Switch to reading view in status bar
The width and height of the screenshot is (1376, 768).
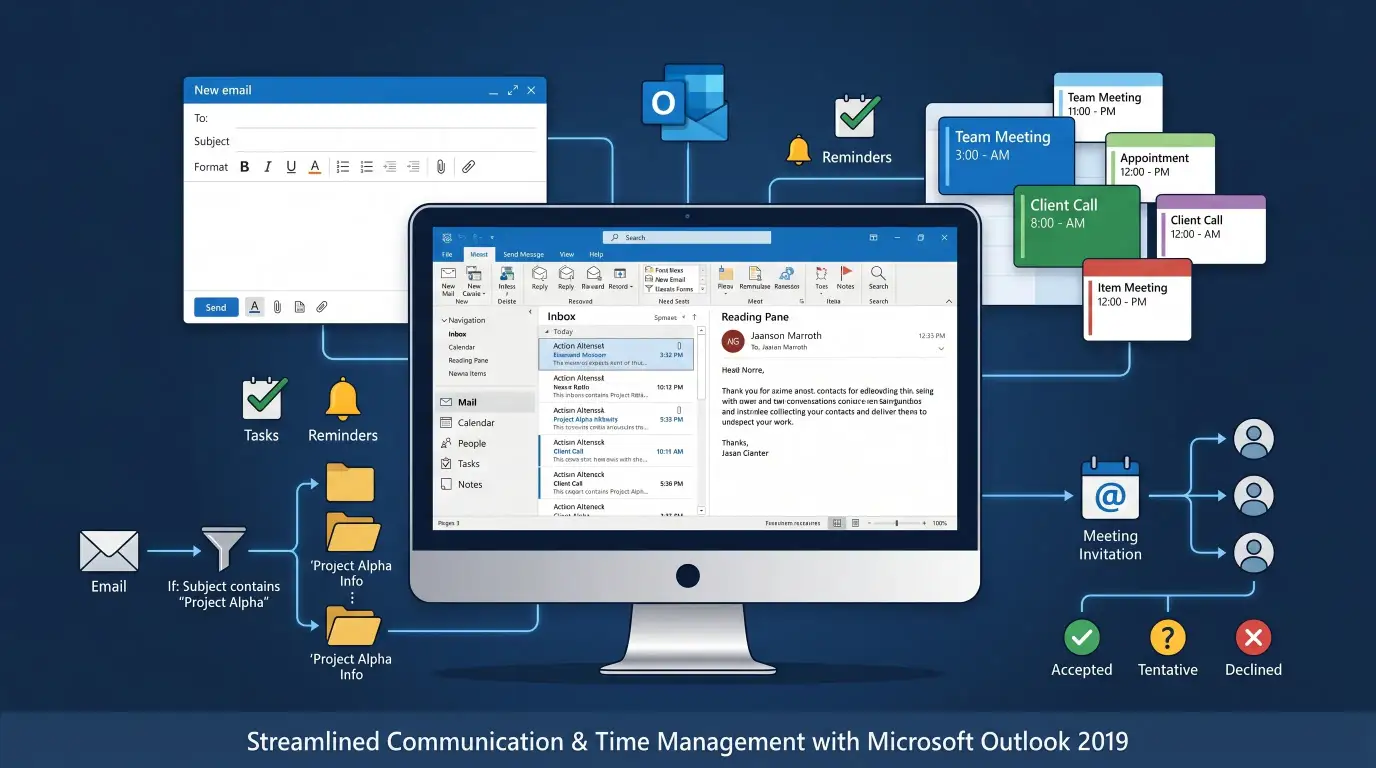pos(855,523)
